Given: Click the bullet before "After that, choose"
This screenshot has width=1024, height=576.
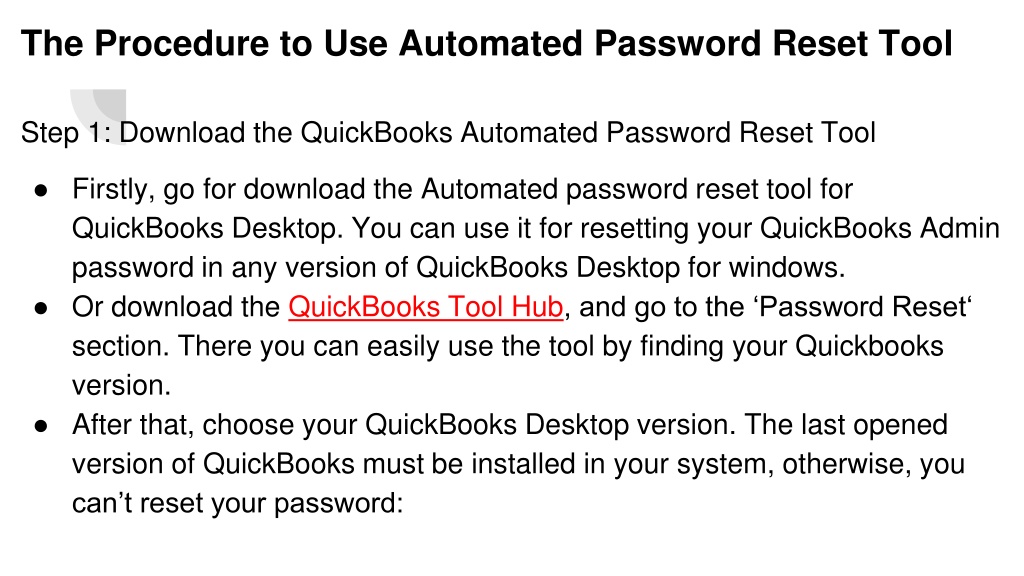Looking at the screenshot, I should pyautogui.click(x=41, y=426).
